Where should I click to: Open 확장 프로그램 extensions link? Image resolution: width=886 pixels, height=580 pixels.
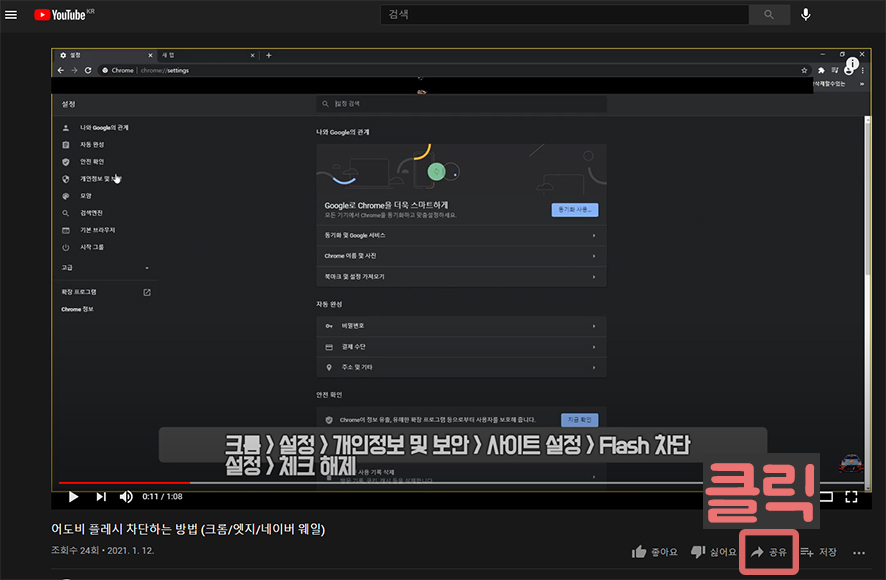(x=105, y=292)
